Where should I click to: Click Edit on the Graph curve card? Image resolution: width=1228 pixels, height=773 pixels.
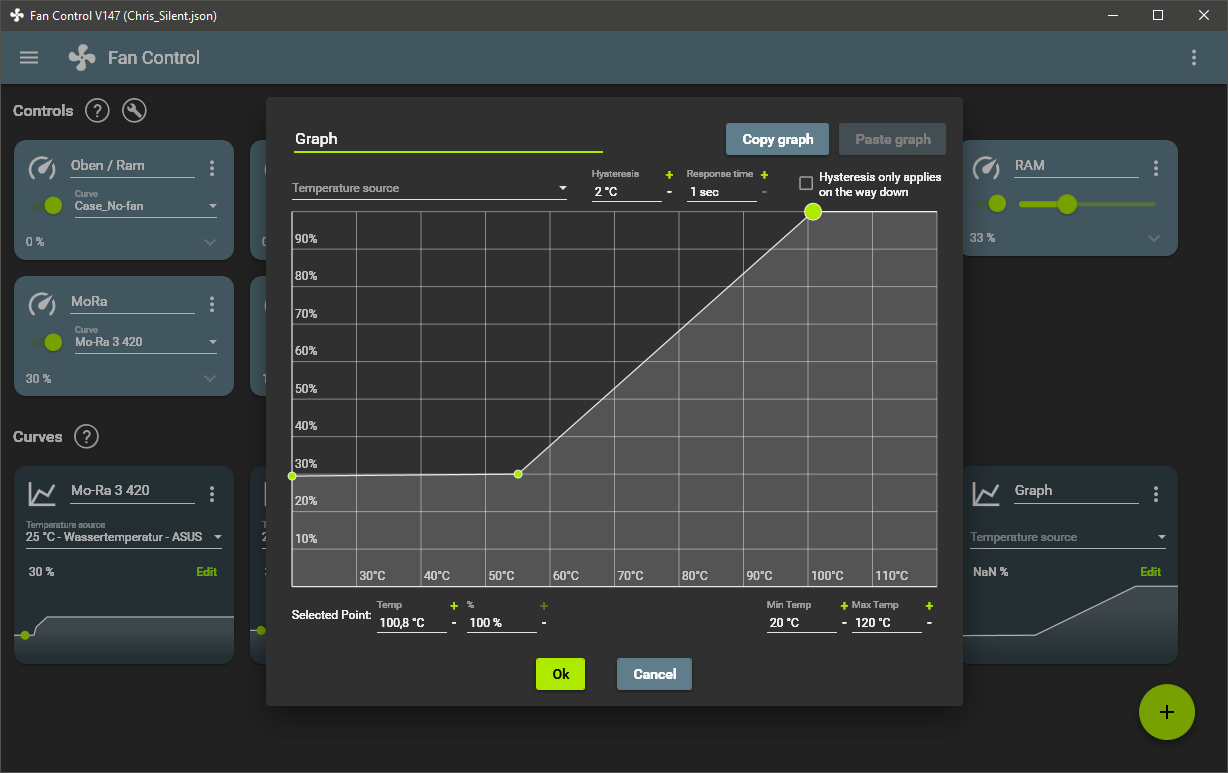coord(1151,572)
